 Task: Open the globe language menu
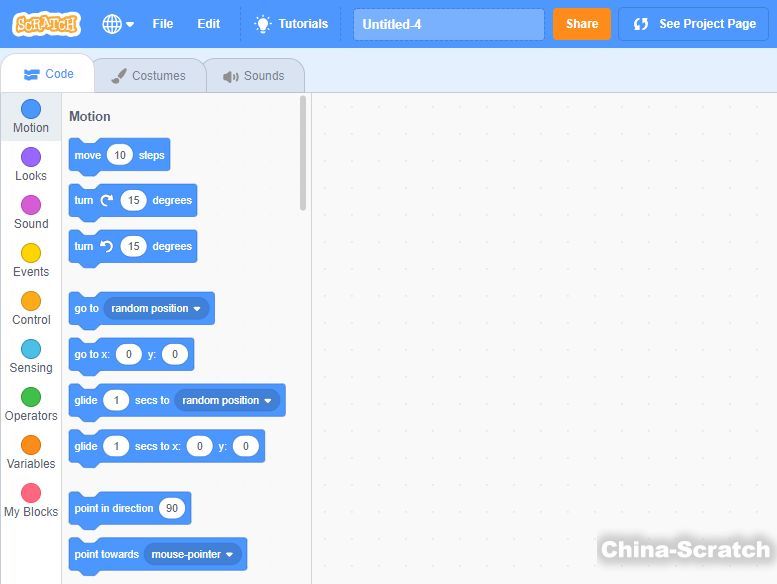pyautogui.click(x=117, y=24)
